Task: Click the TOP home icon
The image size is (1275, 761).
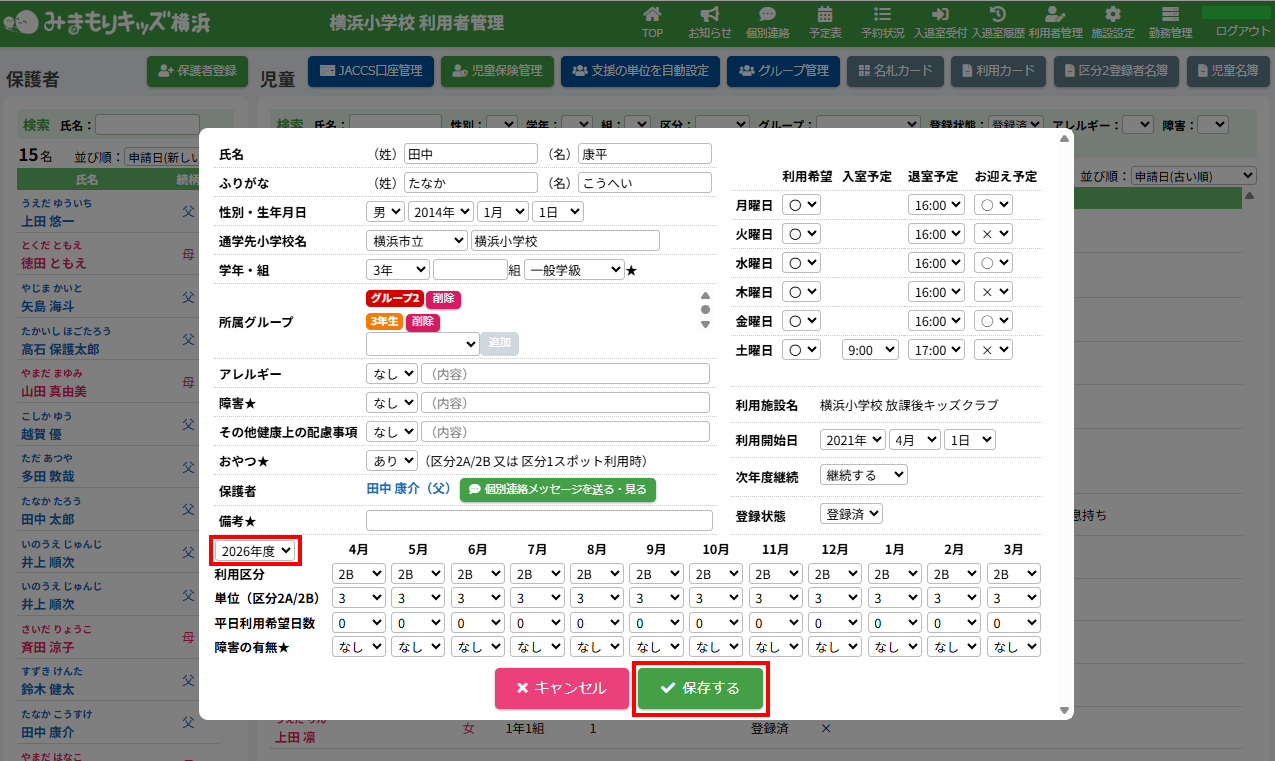Action: (x=652, y=15)
